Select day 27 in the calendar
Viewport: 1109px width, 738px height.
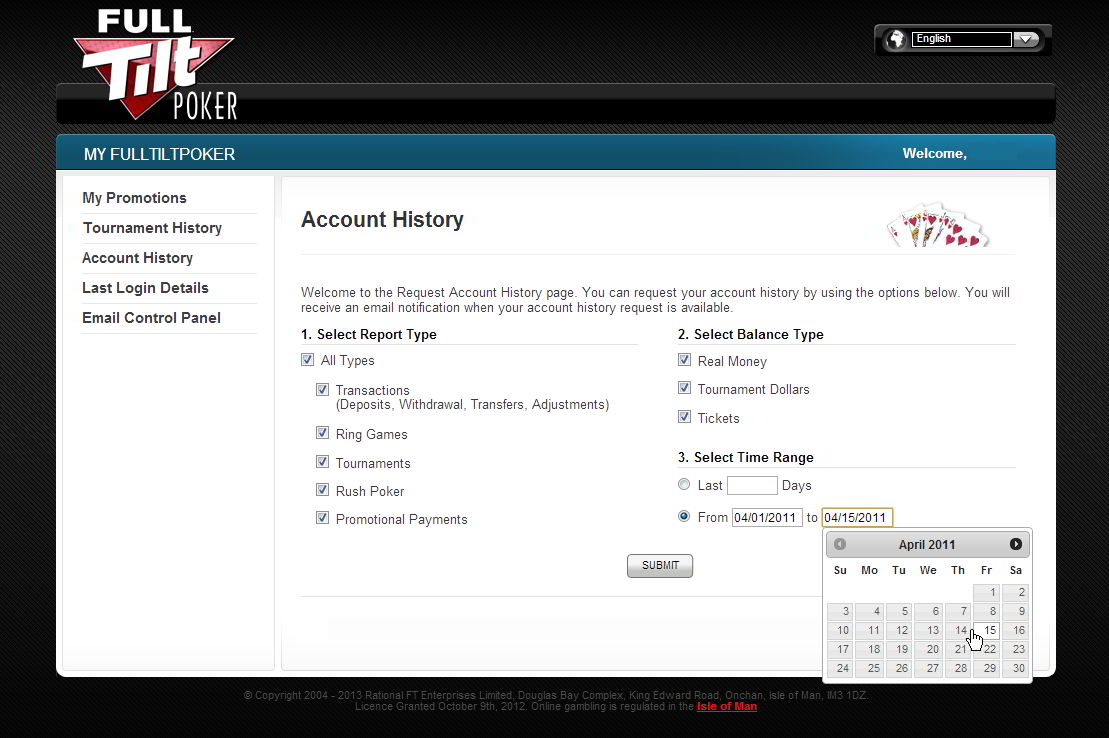(928, 669)
